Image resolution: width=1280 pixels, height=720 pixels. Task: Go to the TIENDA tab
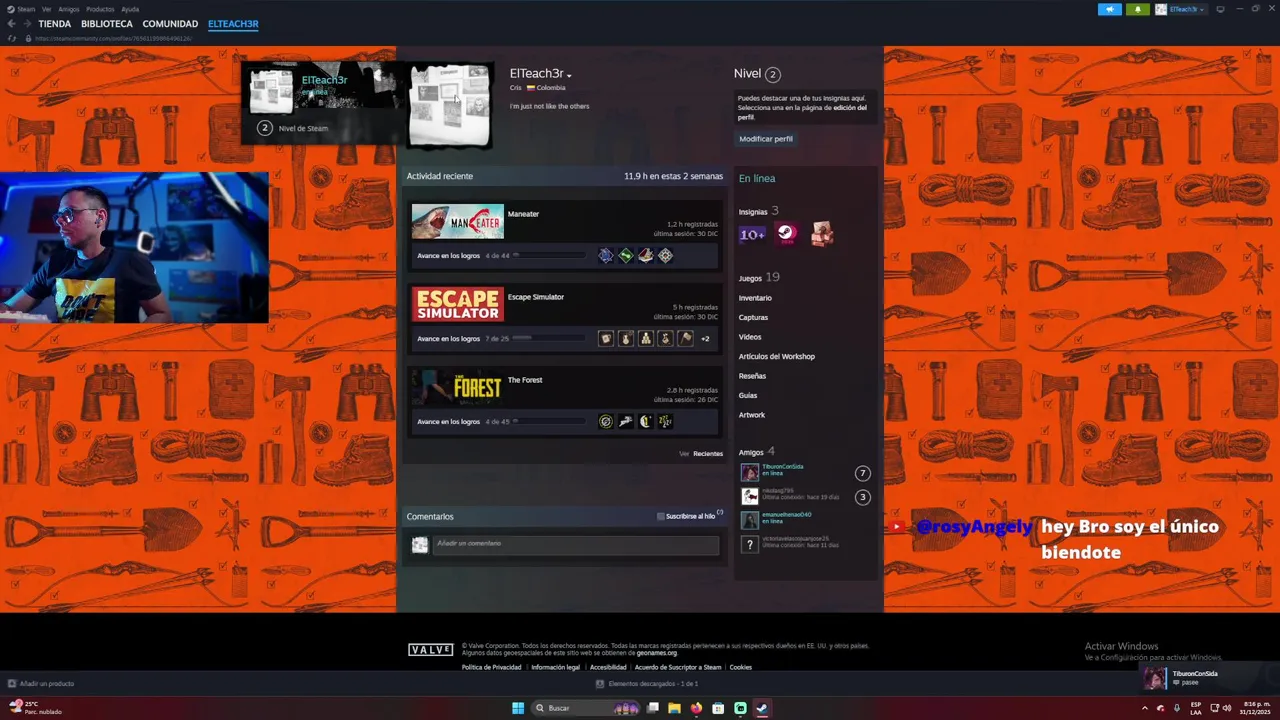click(54, 24)
